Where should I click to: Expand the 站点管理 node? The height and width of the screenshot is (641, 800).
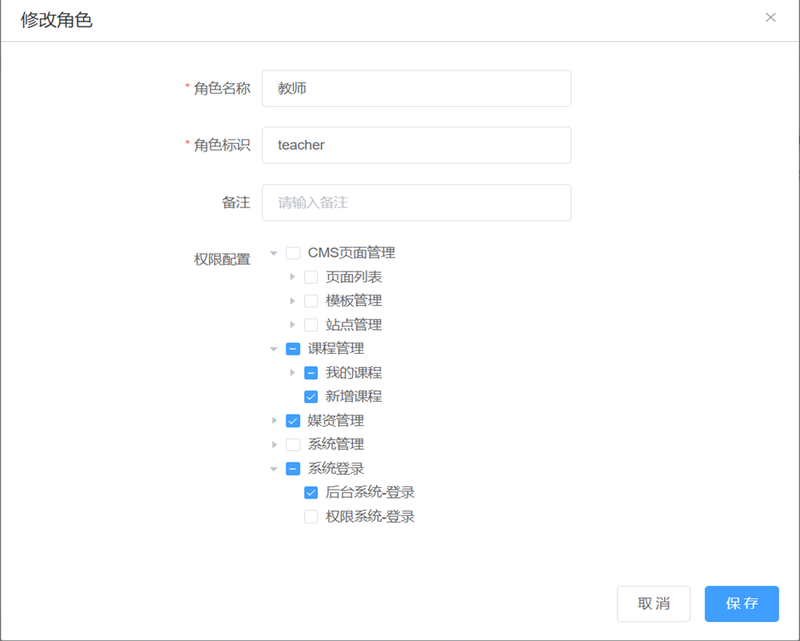(x=292, y=325)
